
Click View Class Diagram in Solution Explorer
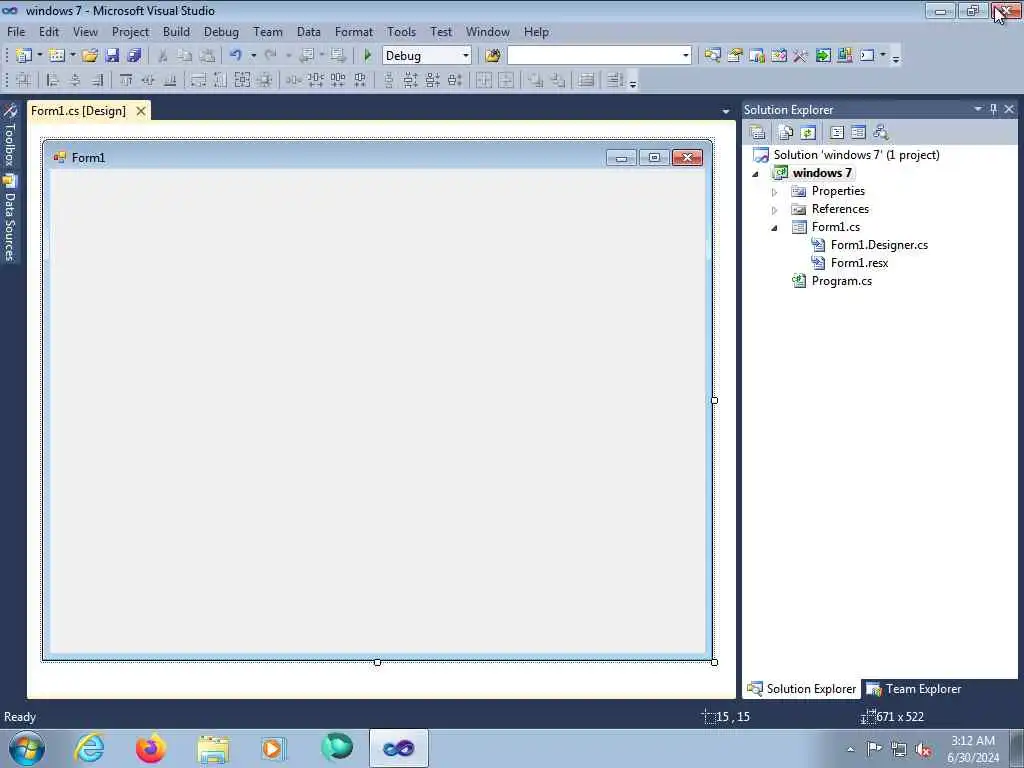pos(880,133)
